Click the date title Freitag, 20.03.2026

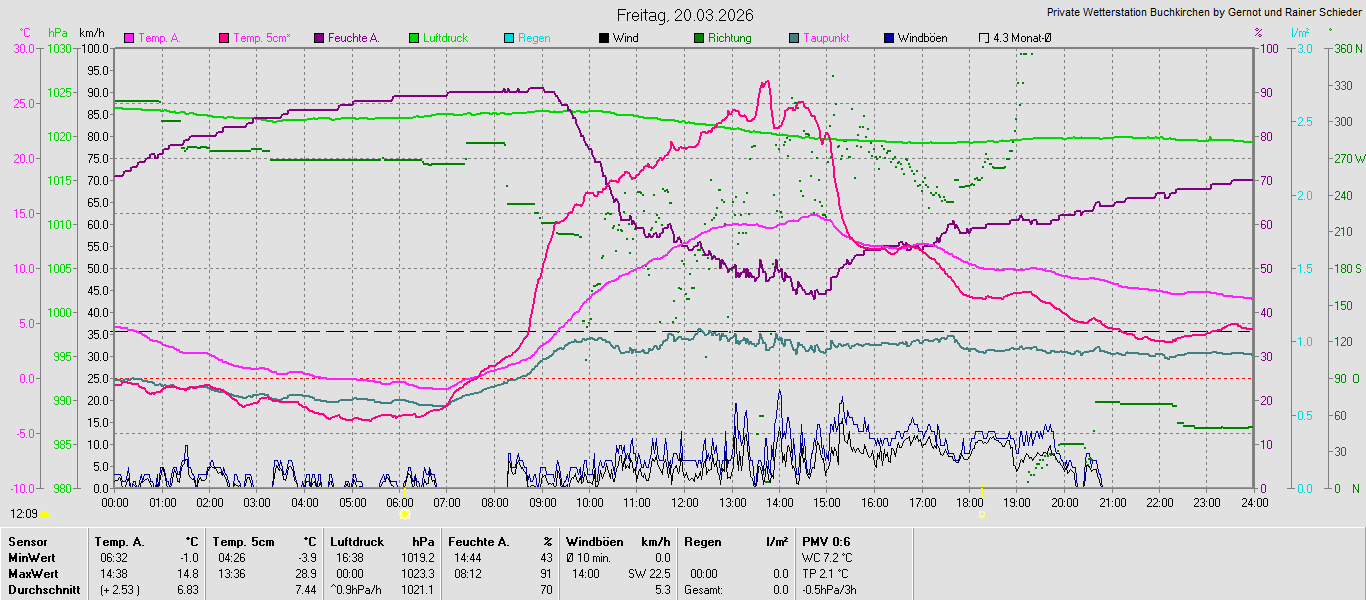685,15
